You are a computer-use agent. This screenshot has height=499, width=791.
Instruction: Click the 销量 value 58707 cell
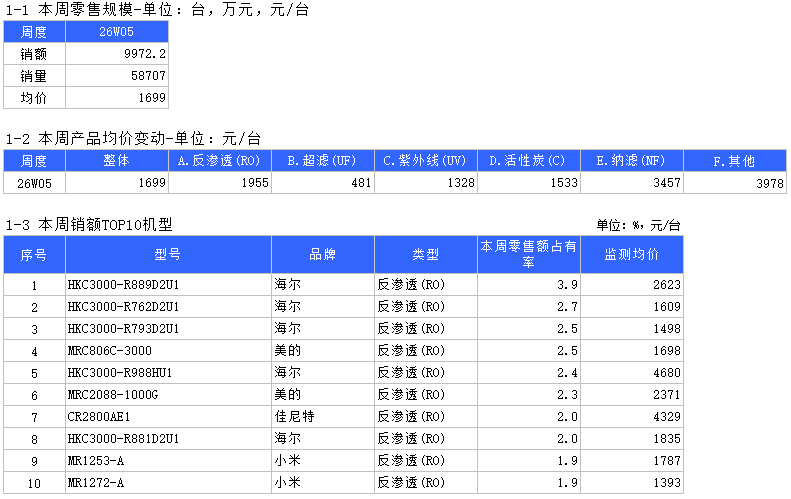pos(117,76)
